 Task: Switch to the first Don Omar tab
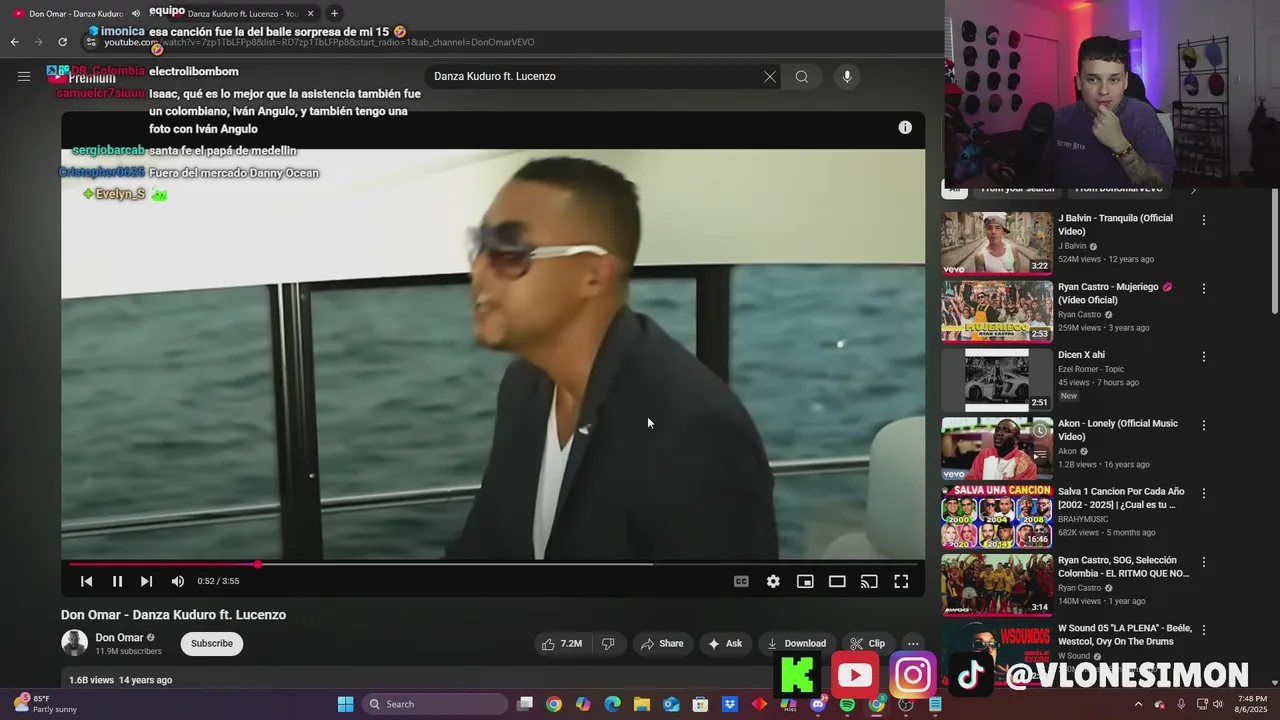point(75,14)
